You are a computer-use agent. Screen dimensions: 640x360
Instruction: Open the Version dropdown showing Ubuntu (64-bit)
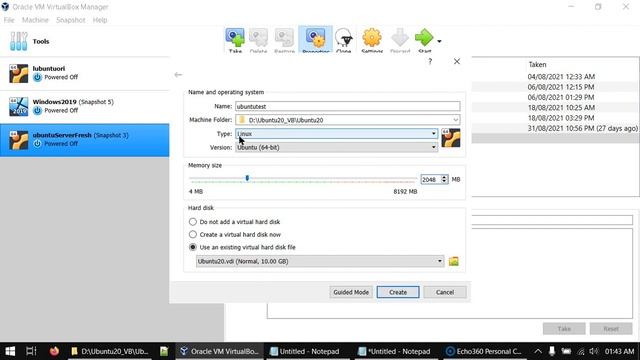337,147
